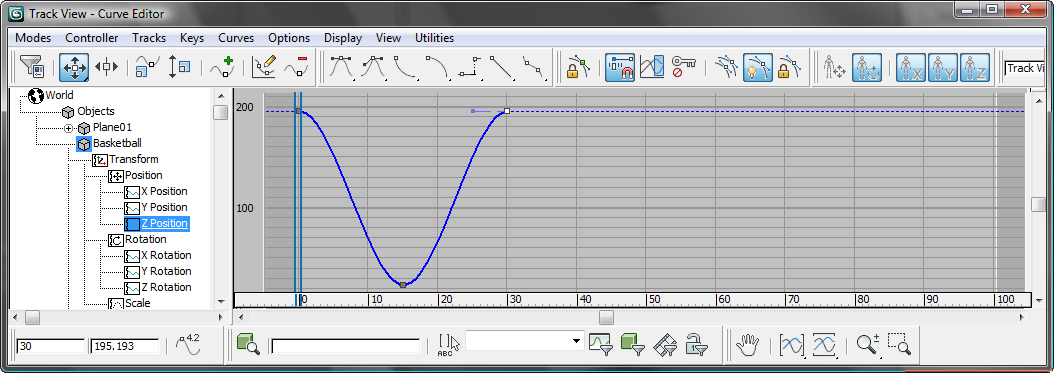Toggle the Z axis filter button

point(975,67)
